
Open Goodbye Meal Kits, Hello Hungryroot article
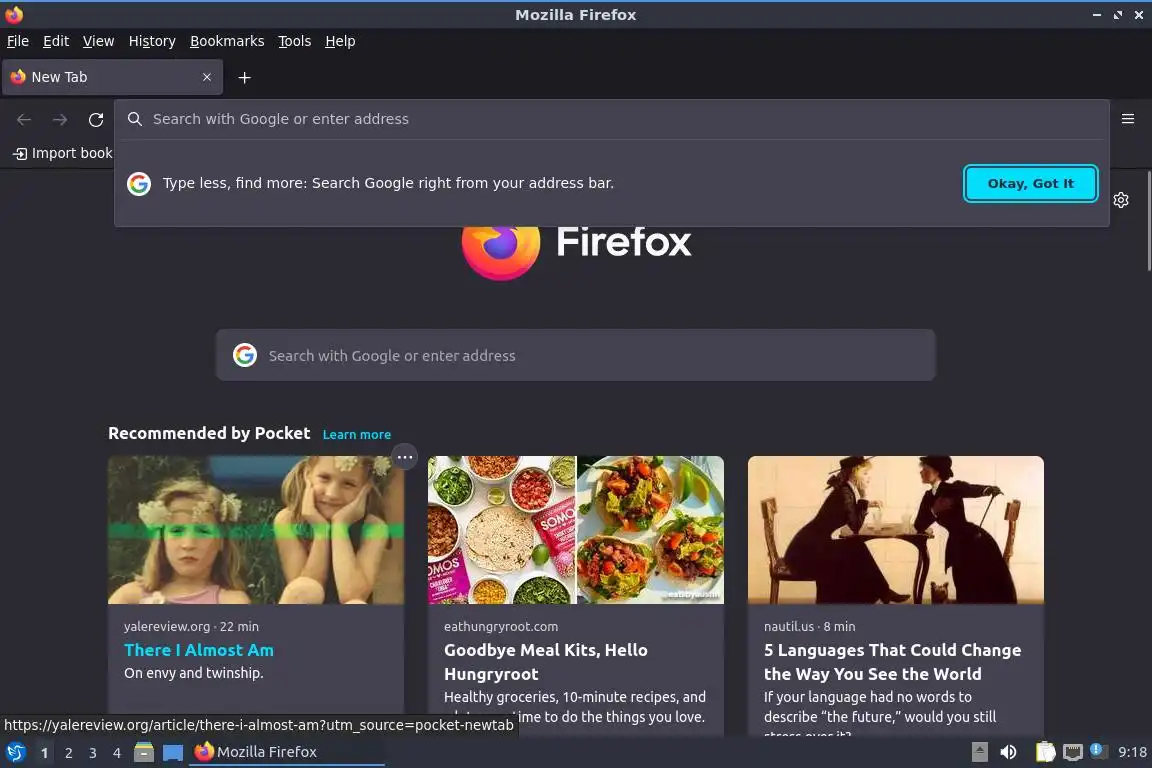(x=545, y=662)
